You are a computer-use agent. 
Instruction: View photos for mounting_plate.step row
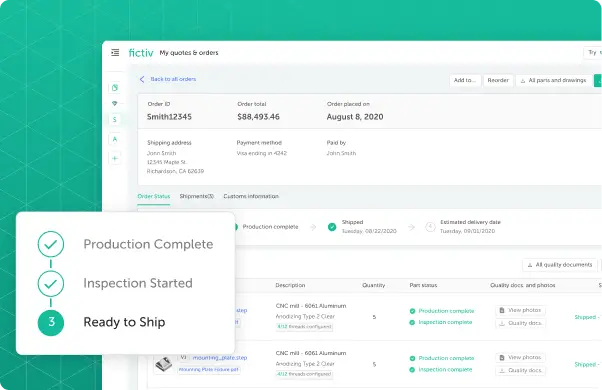click(520, 357)
